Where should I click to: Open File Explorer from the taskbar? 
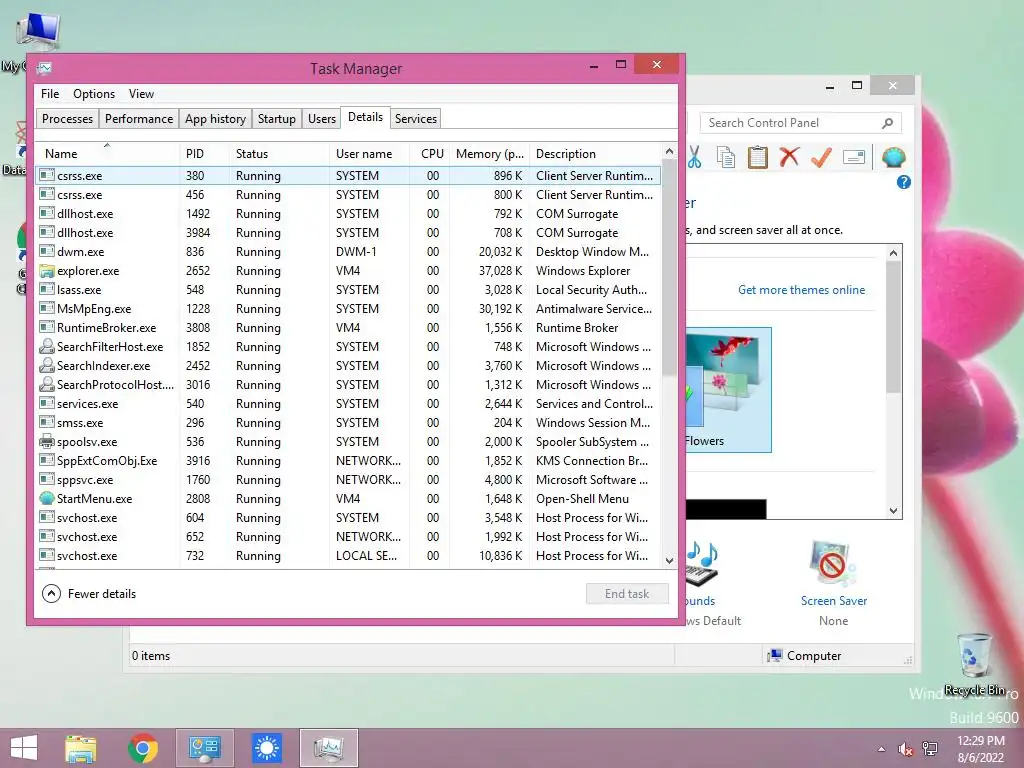(80, 748)
